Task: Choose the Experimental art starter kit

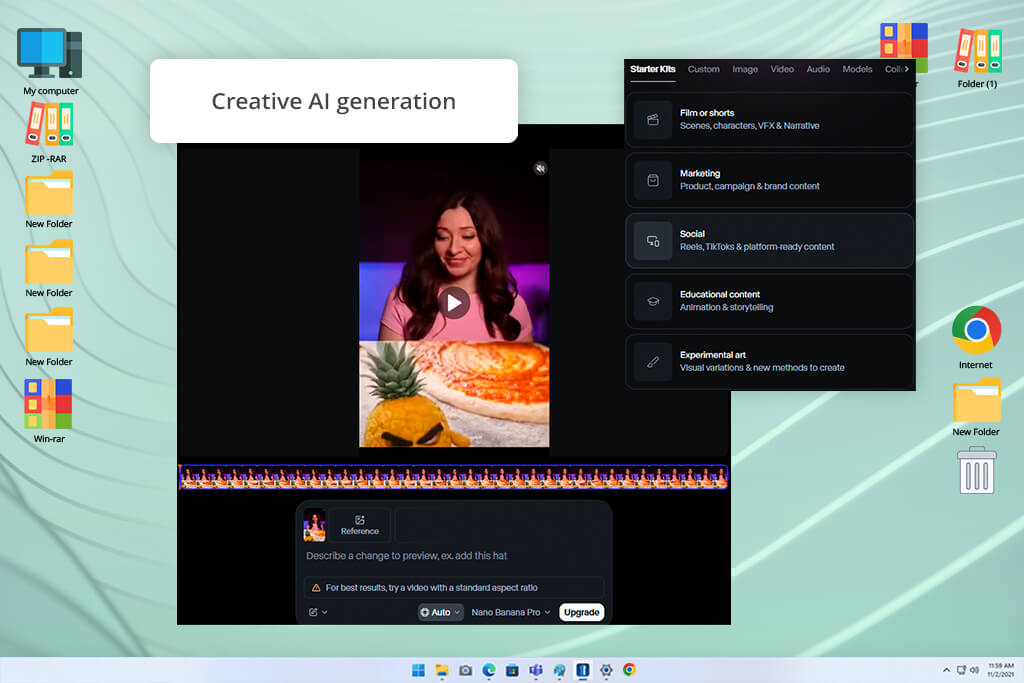Action: (x=769, y=362)
